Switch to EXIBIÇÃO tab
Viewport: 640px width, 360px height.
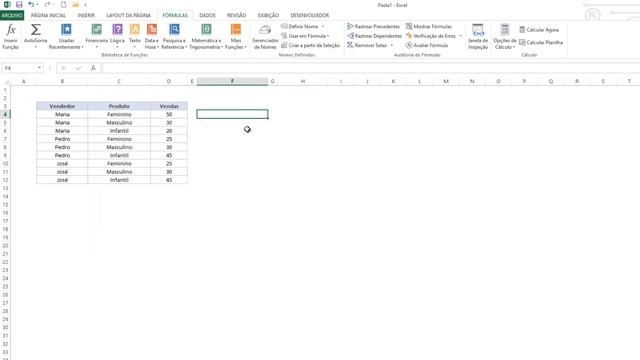[268, 15]
